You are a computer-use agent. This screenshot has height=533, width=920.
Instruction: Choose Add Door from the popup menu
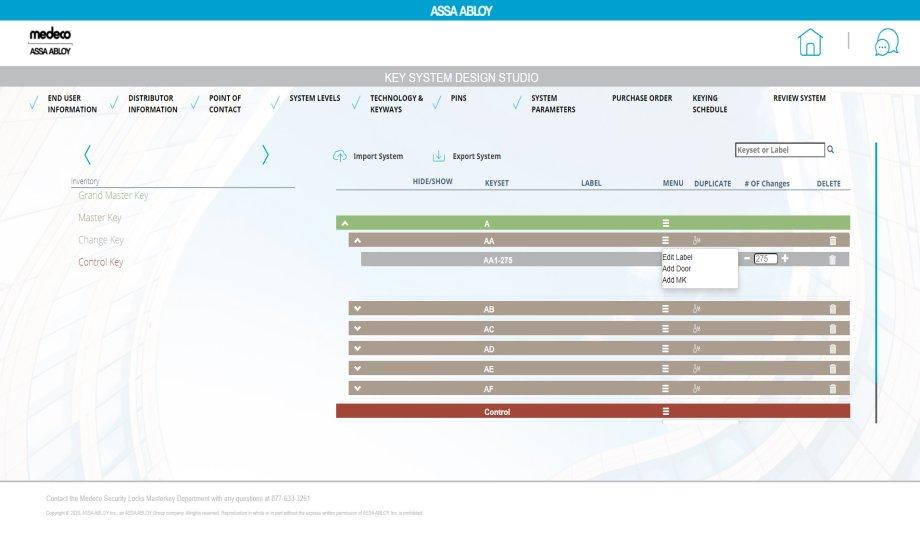coord(677,269)
